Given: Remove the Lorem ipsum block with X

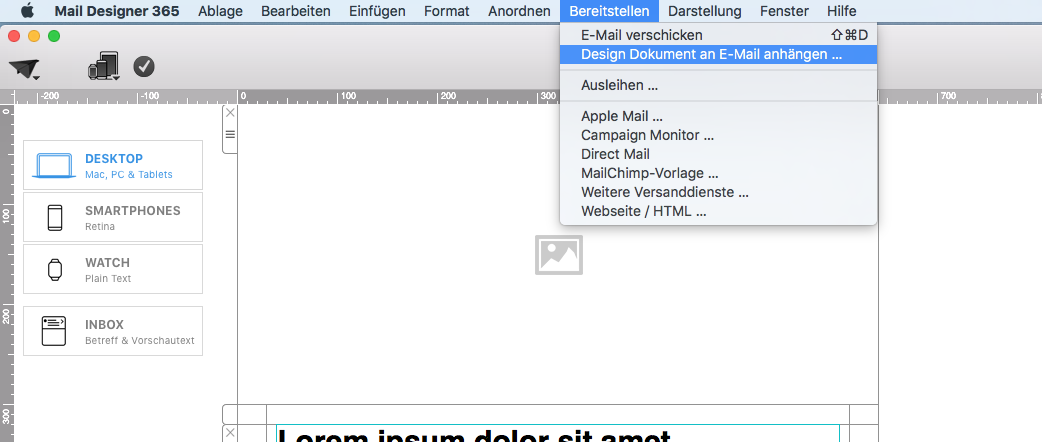Looking at the screenshot, I should 230,433.
